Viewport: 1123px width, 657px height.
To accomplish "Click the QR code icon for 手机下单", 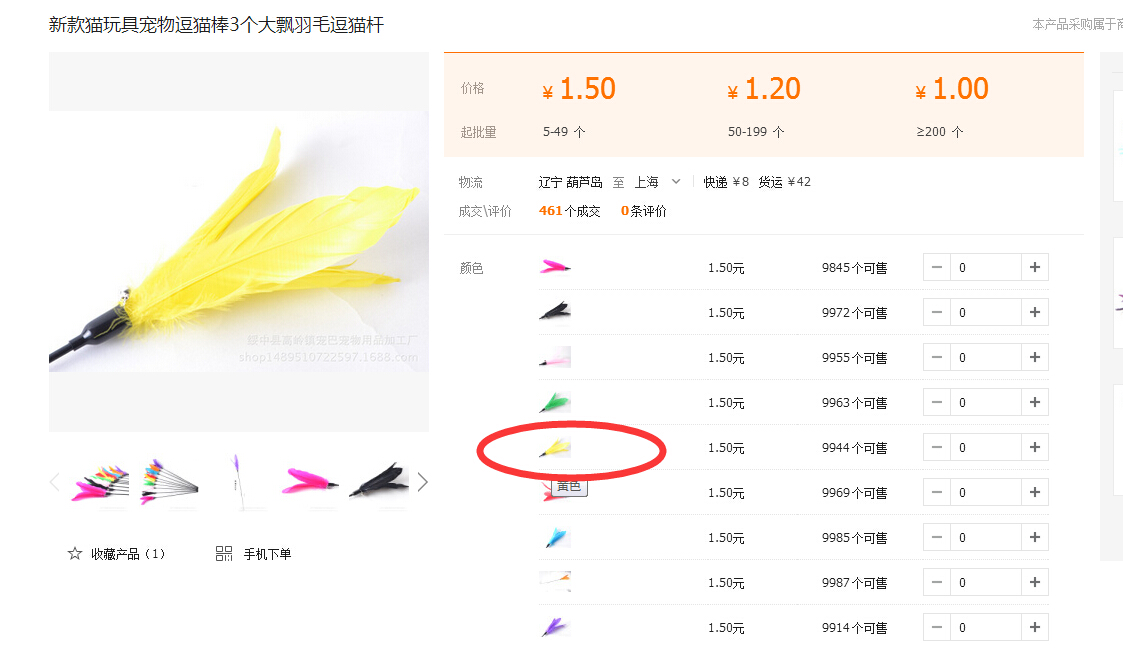I will (x=224, y=554).
